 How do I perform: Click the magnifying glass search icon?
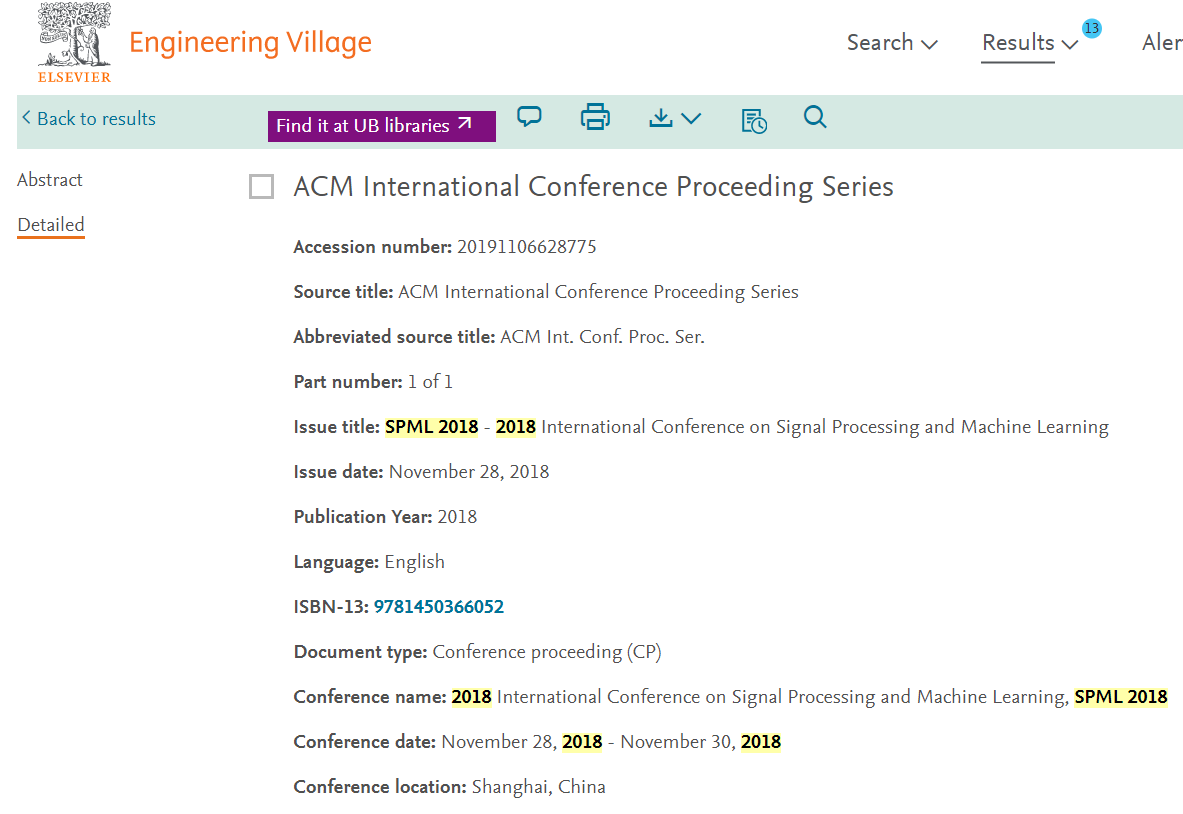click(x=815, y=117)
